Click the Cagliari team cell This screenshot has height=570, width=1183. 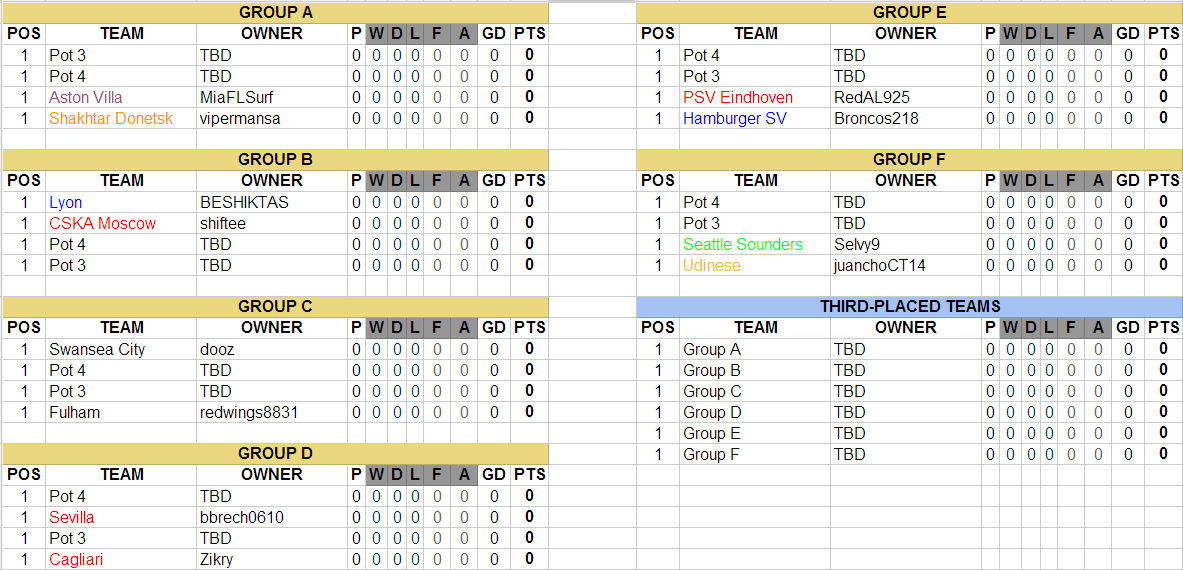click(x=76, y=559)
